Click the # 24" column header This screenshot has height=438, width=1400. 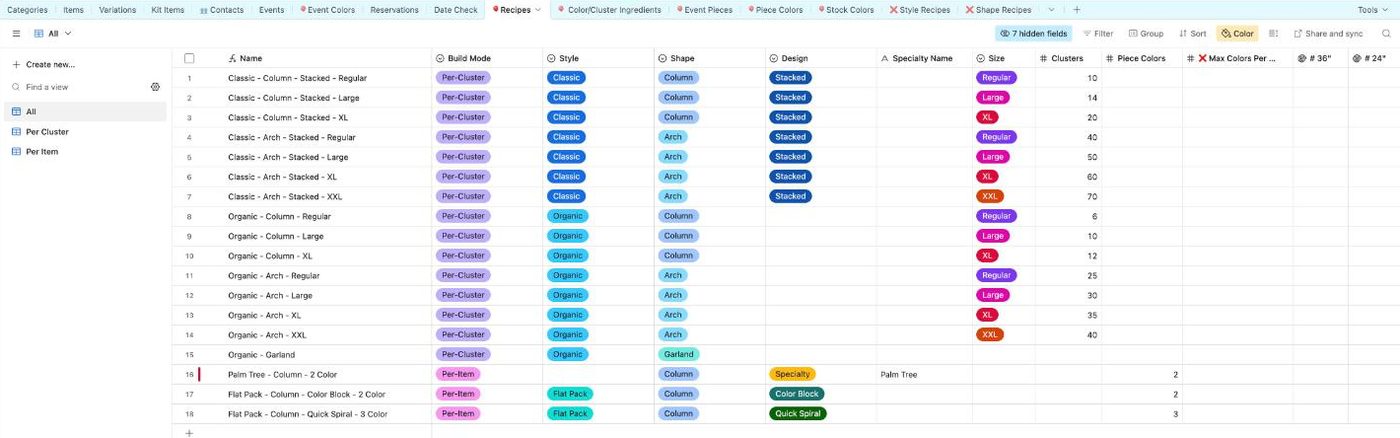click(1374, 58)
